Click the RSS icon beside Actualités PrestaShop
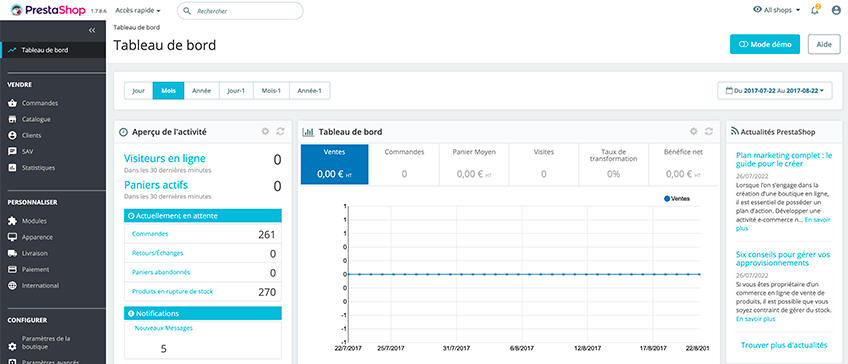This screenshot has height=364, width=848. (734, 131)
